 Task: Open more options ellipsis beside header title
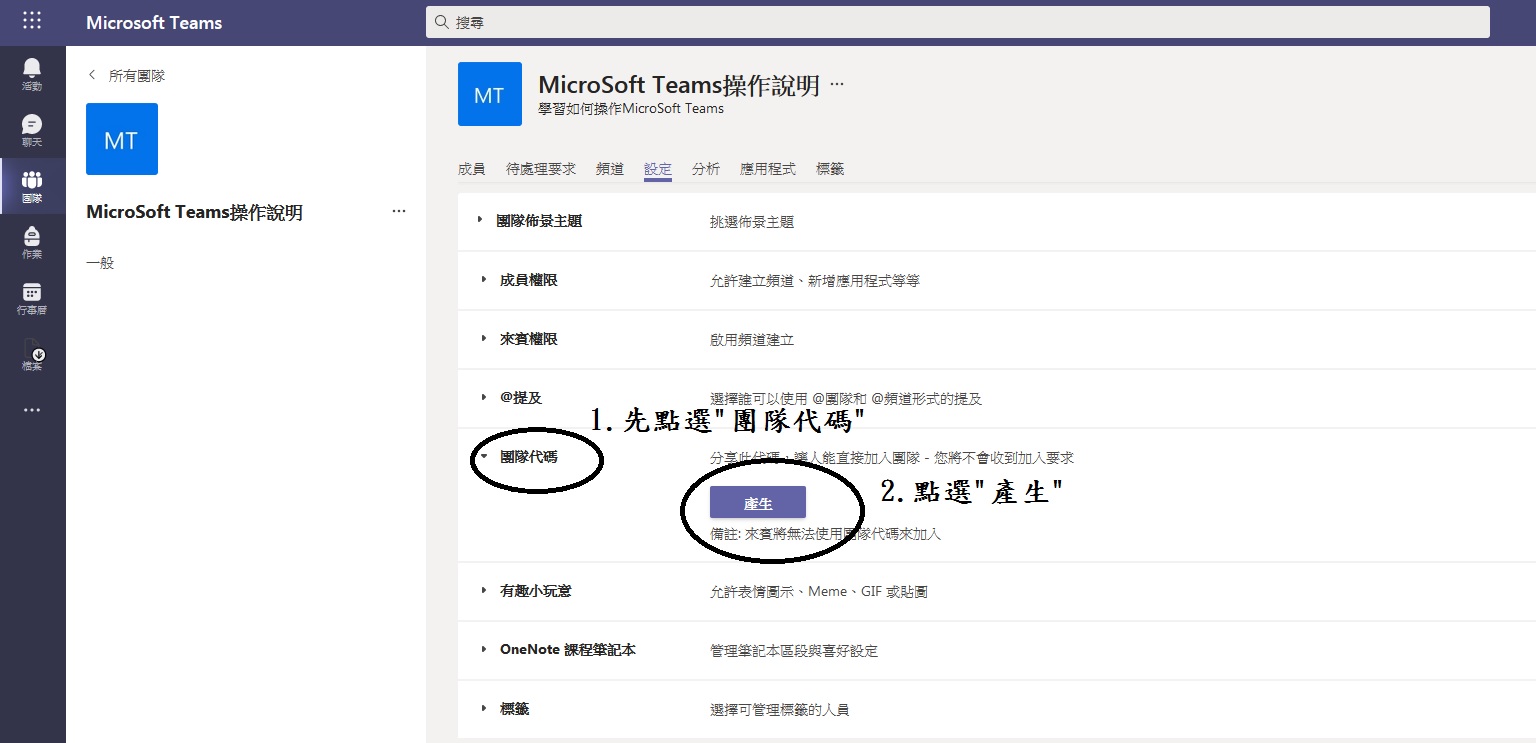point(837,85)
